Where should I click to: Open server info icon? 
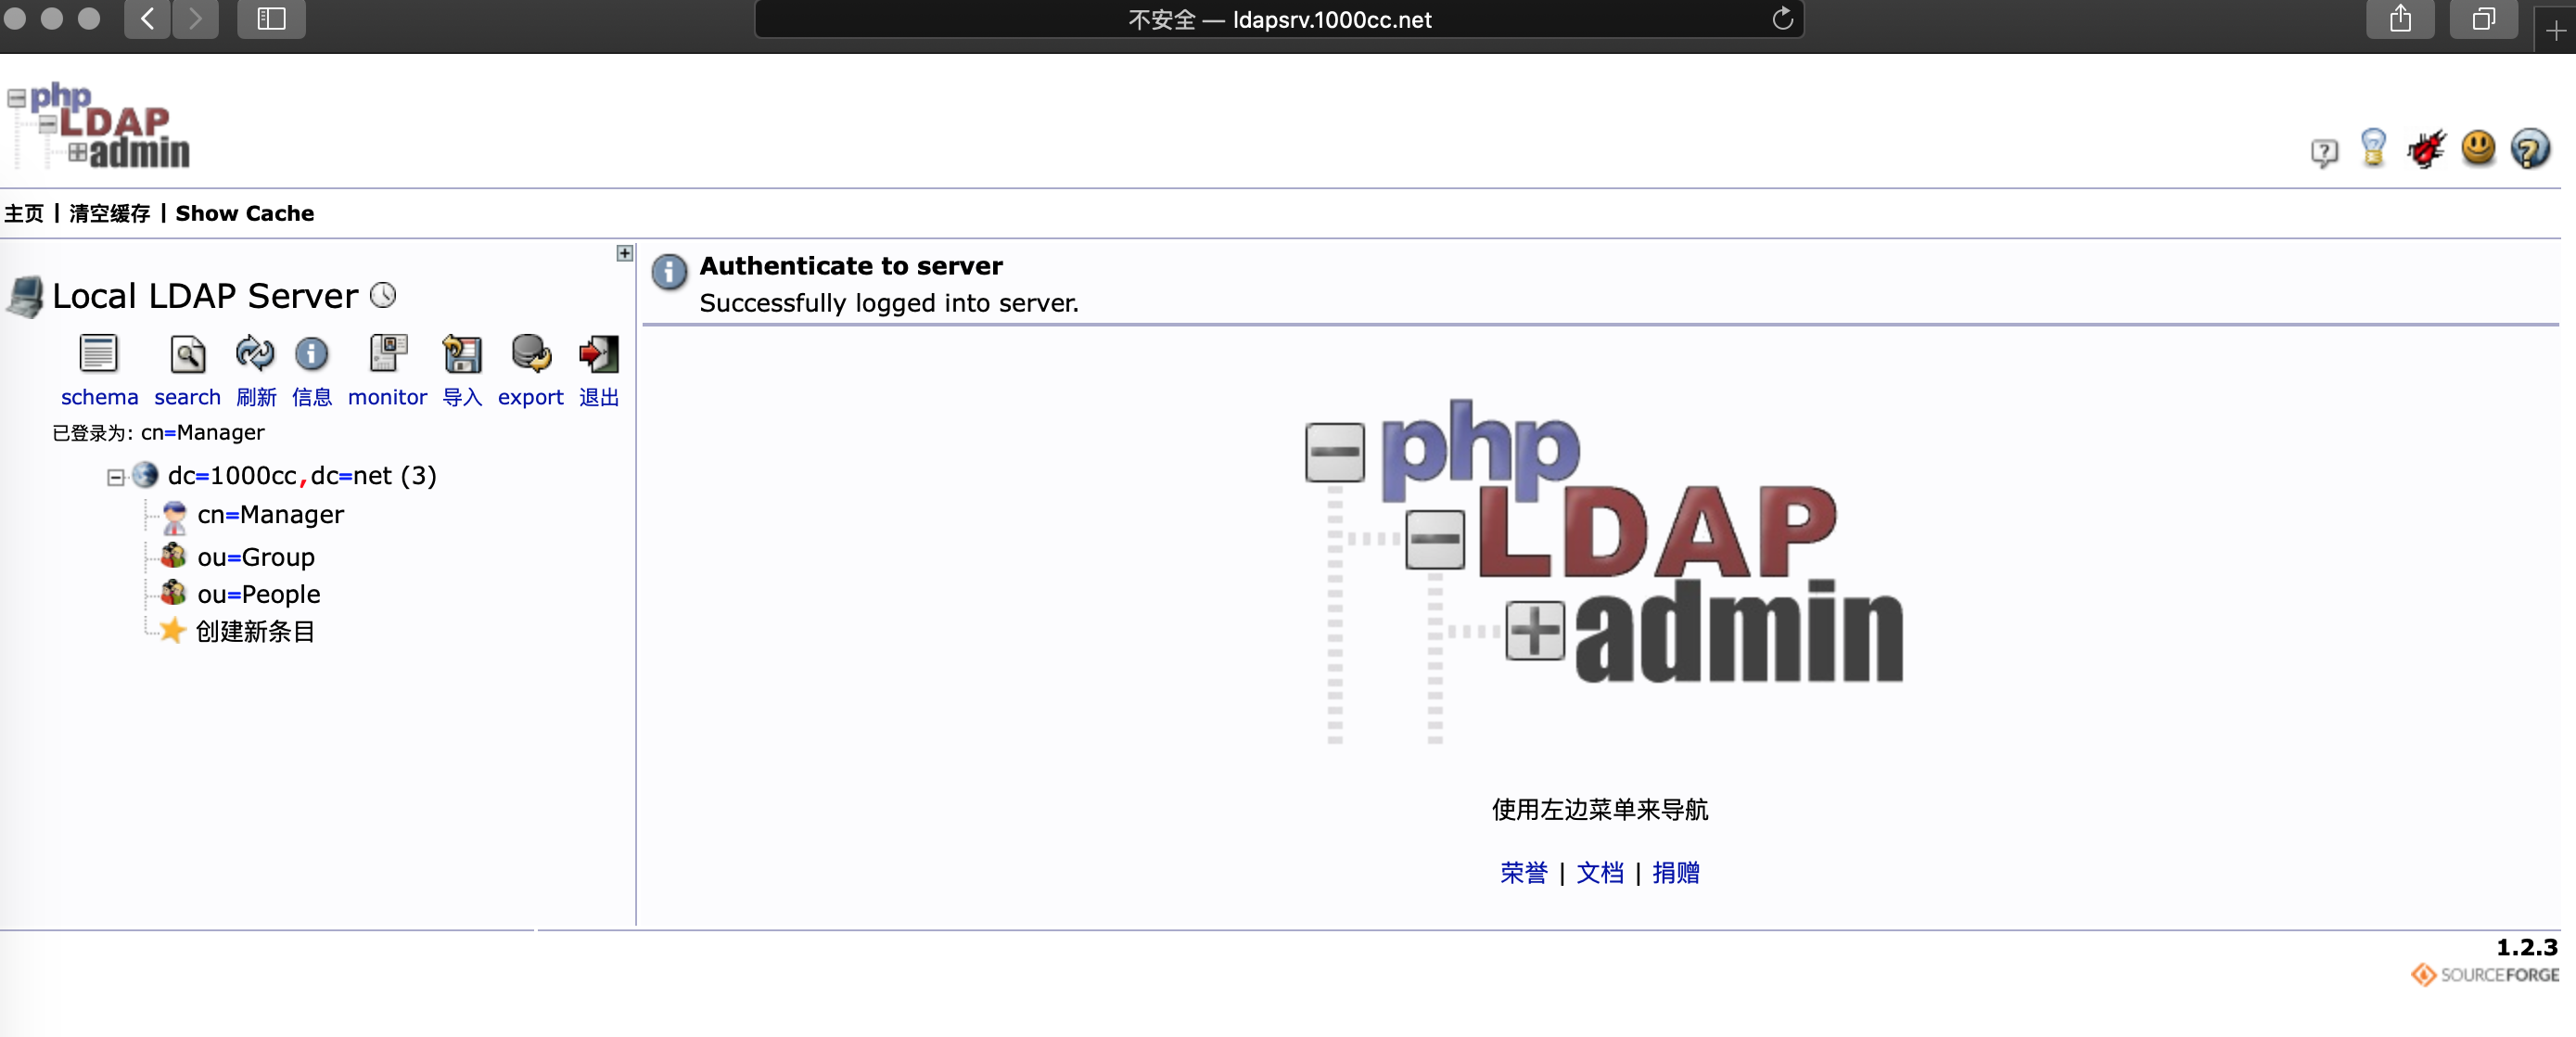(x=312, y=353)
